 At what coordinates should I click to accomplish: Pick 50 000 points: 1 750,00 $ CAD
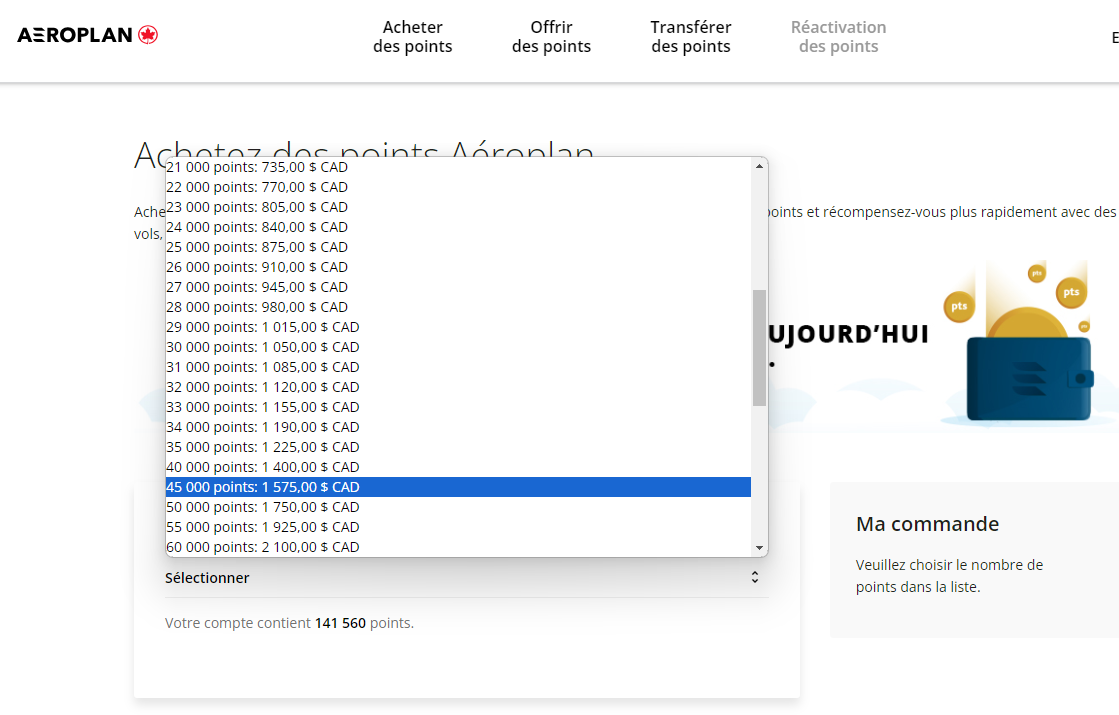point(458,507)
